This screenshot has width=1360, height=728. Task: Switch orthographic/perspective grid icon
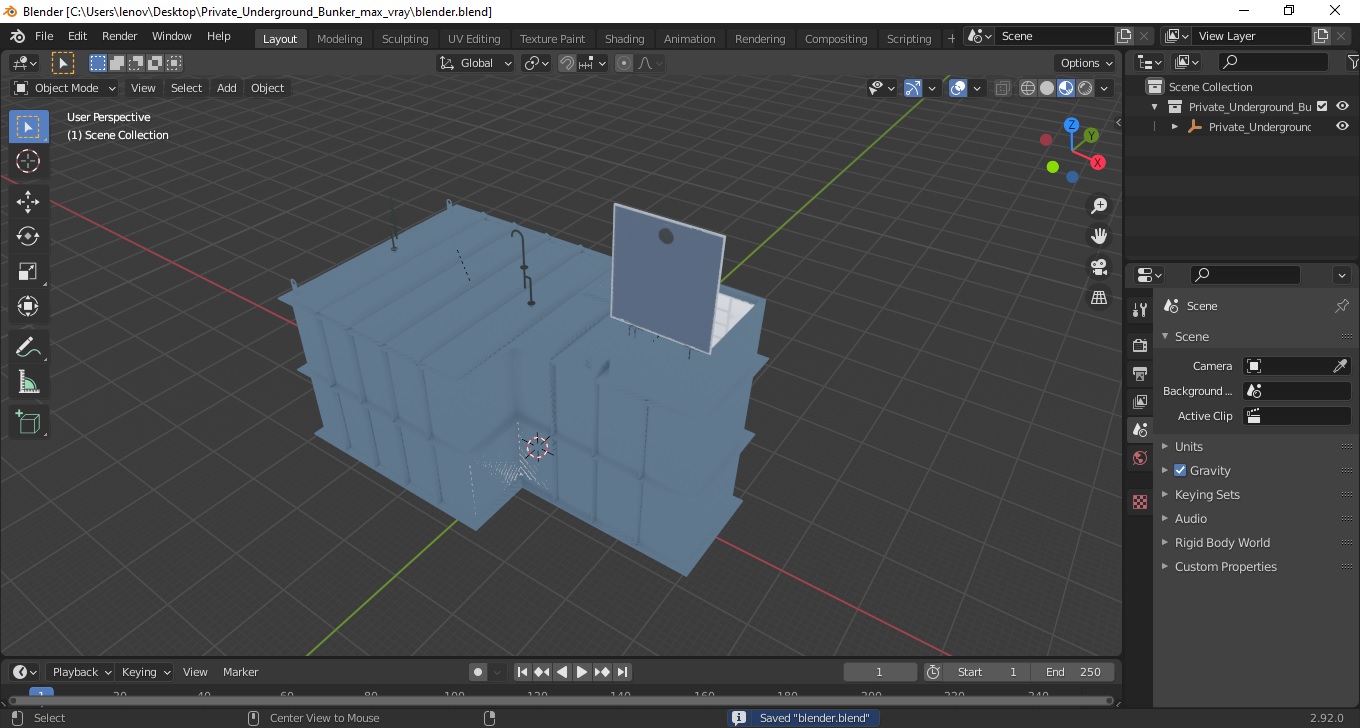(1099, 298)
